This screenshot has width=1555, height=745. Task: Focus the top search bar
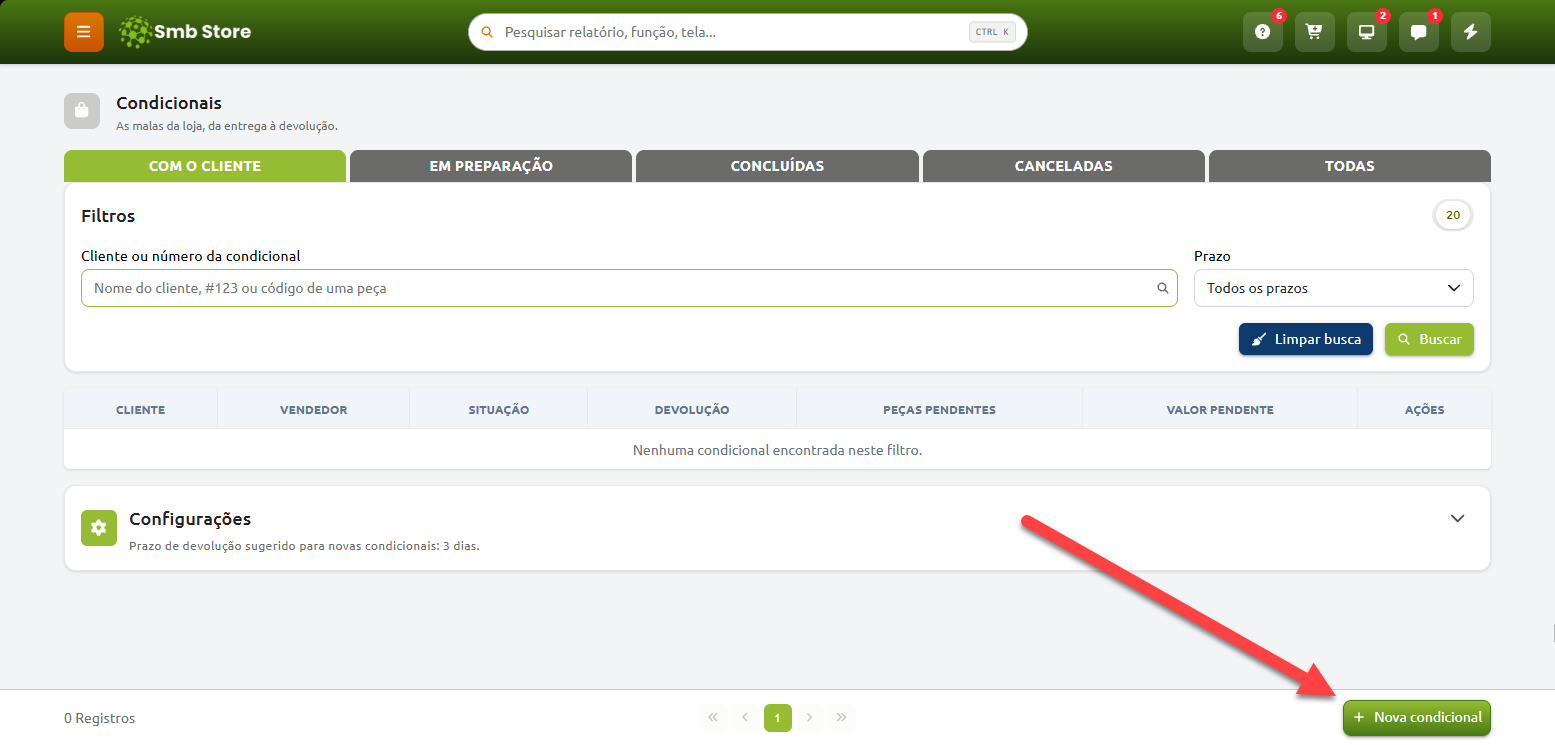pyautogui.click(x=748, y=32)
